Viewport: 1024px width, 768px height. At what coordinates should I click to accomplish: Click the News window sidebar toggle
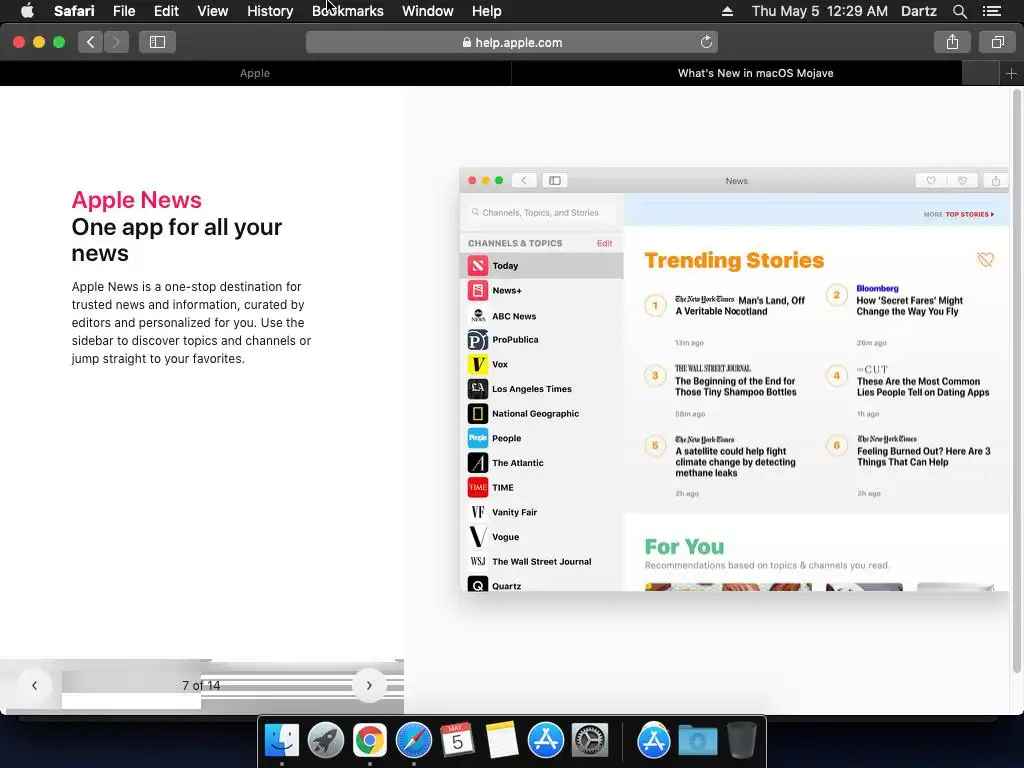(554, 181)
